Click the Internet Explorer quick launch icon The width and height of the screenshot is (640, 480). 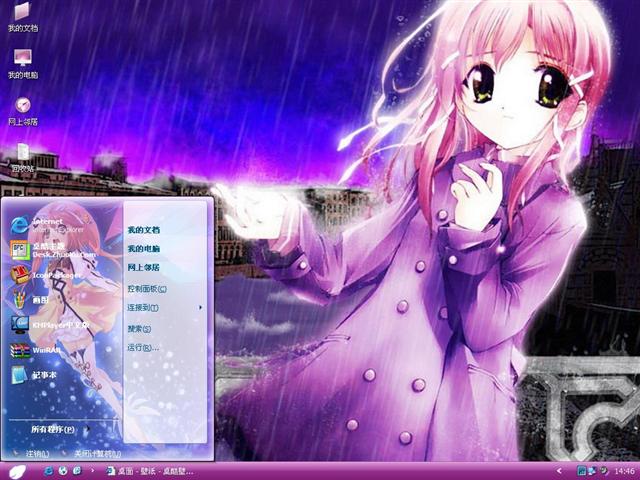click(x=49, y=471)
